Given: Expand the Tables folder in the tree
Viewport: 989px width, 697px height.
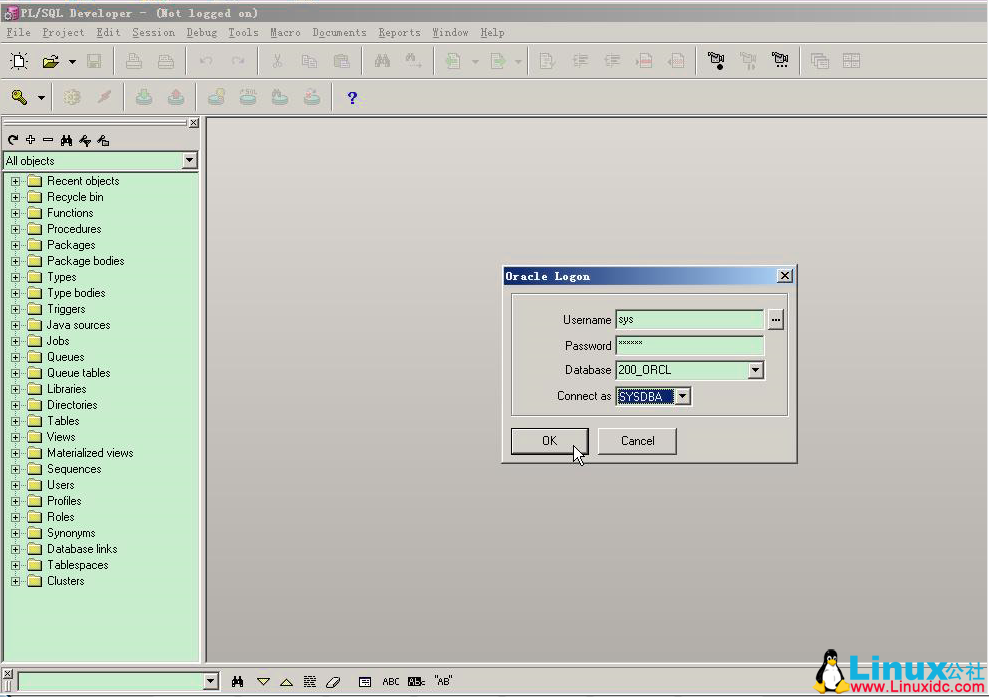Looking at the screenshot, I should point(16,421).
